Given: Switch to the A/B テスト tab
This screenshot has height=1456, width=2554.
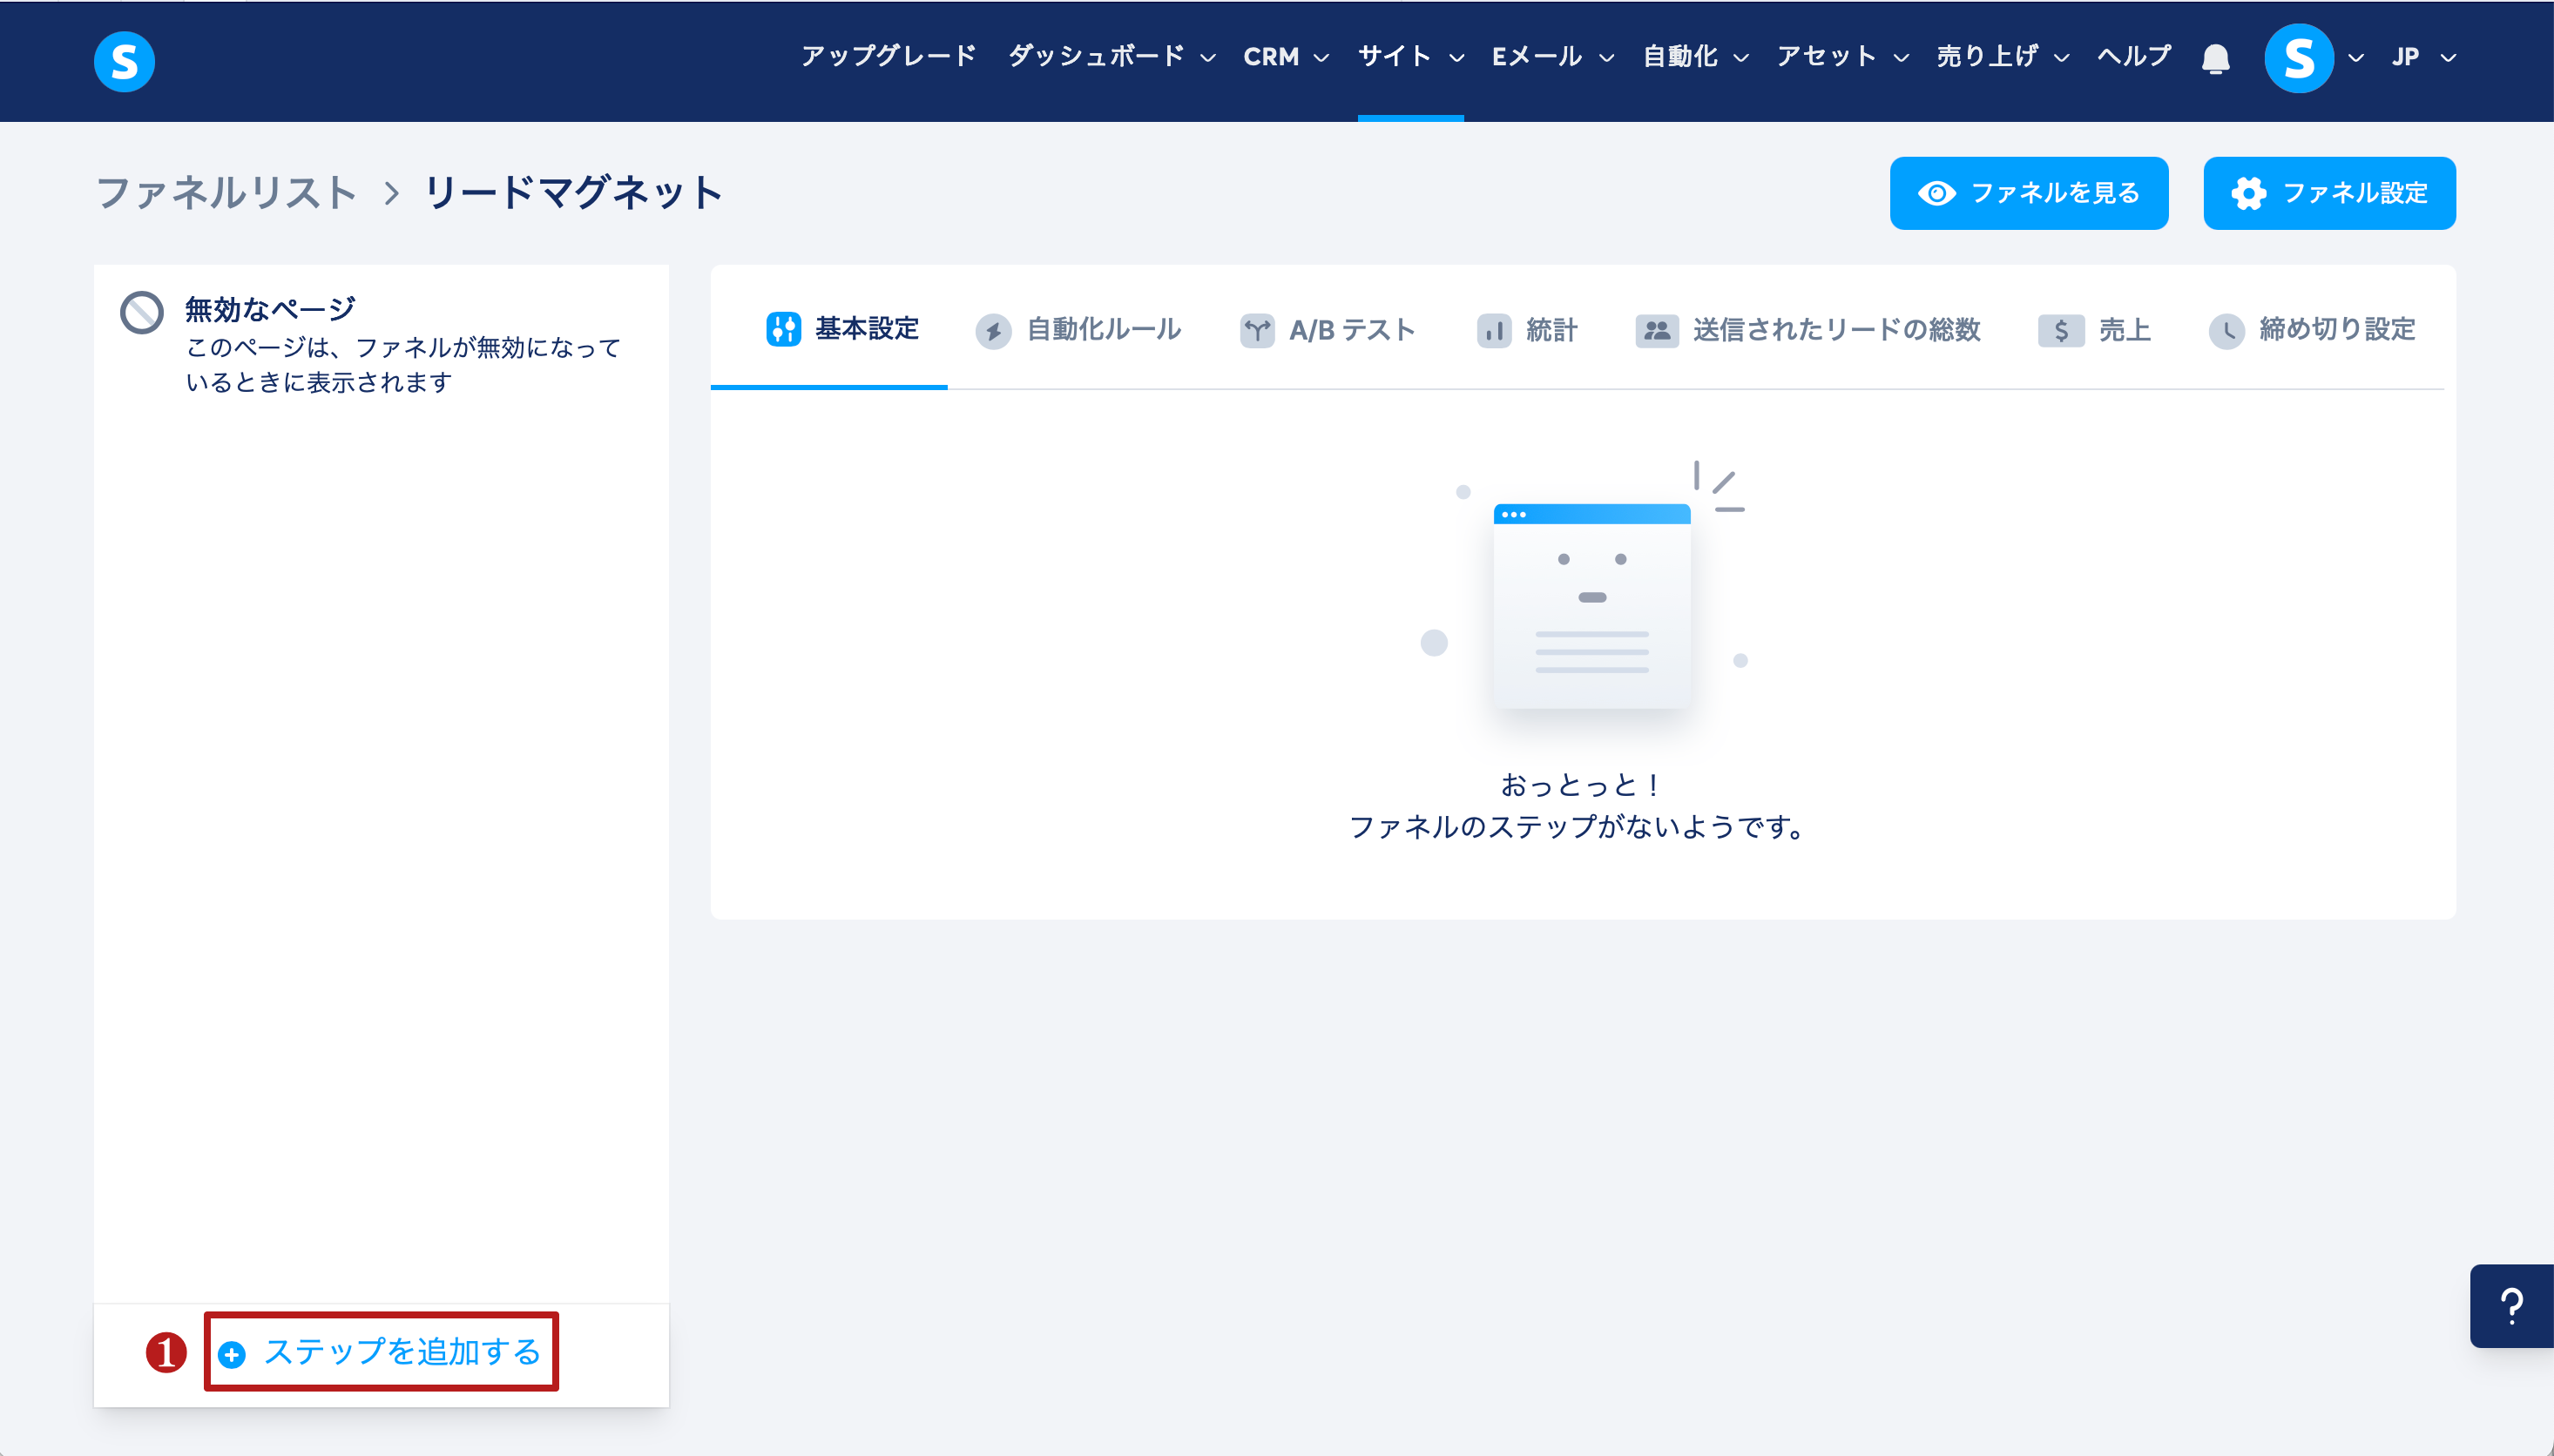Looking at the screenshot, I should tap(1327, 330).
